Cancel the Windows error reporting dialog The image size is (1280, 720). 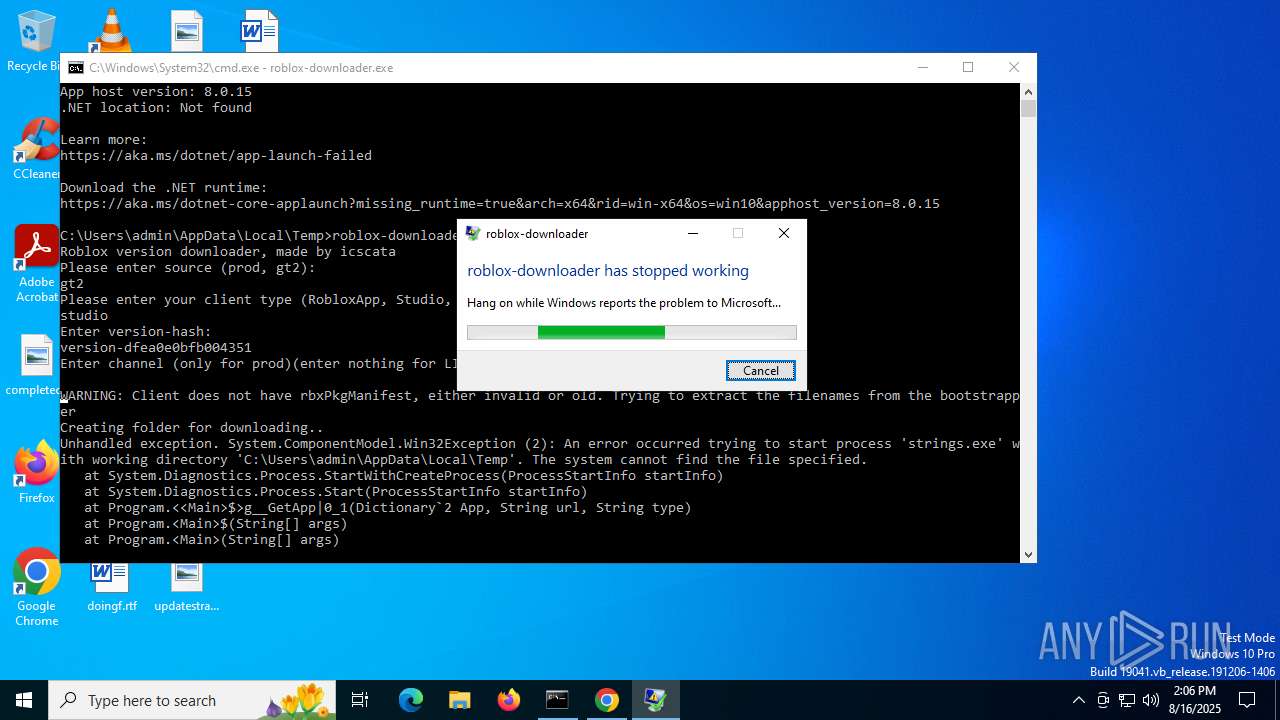coord(761,370)
